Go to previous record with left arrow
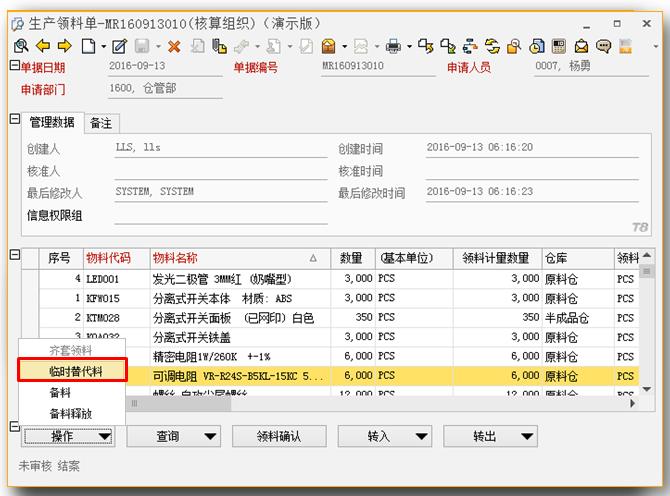The height and width of the screenshot is (496, 670). (43, 45)
